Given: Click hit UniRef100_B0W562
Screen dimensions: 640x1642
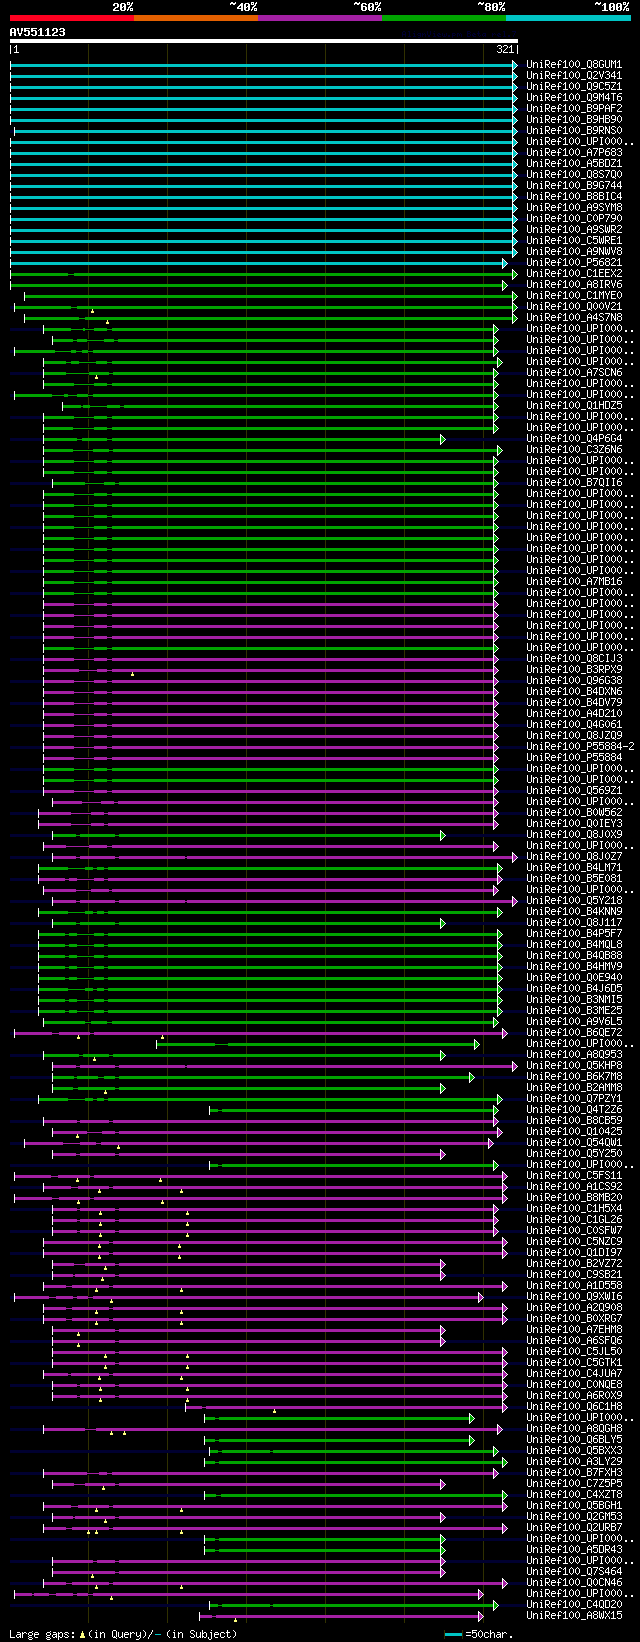Looking at the screenshot, I should point(574,813).
